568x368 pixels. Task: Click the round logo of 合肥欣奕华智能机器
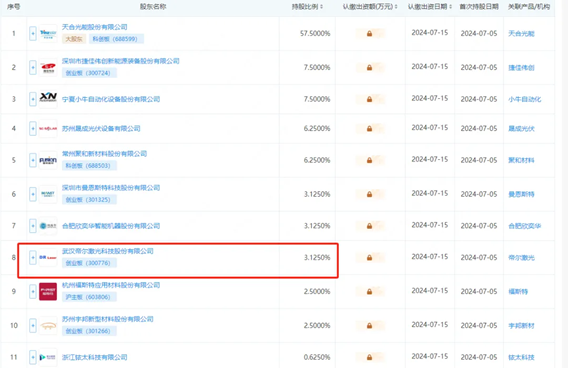[x=48, y=226]
